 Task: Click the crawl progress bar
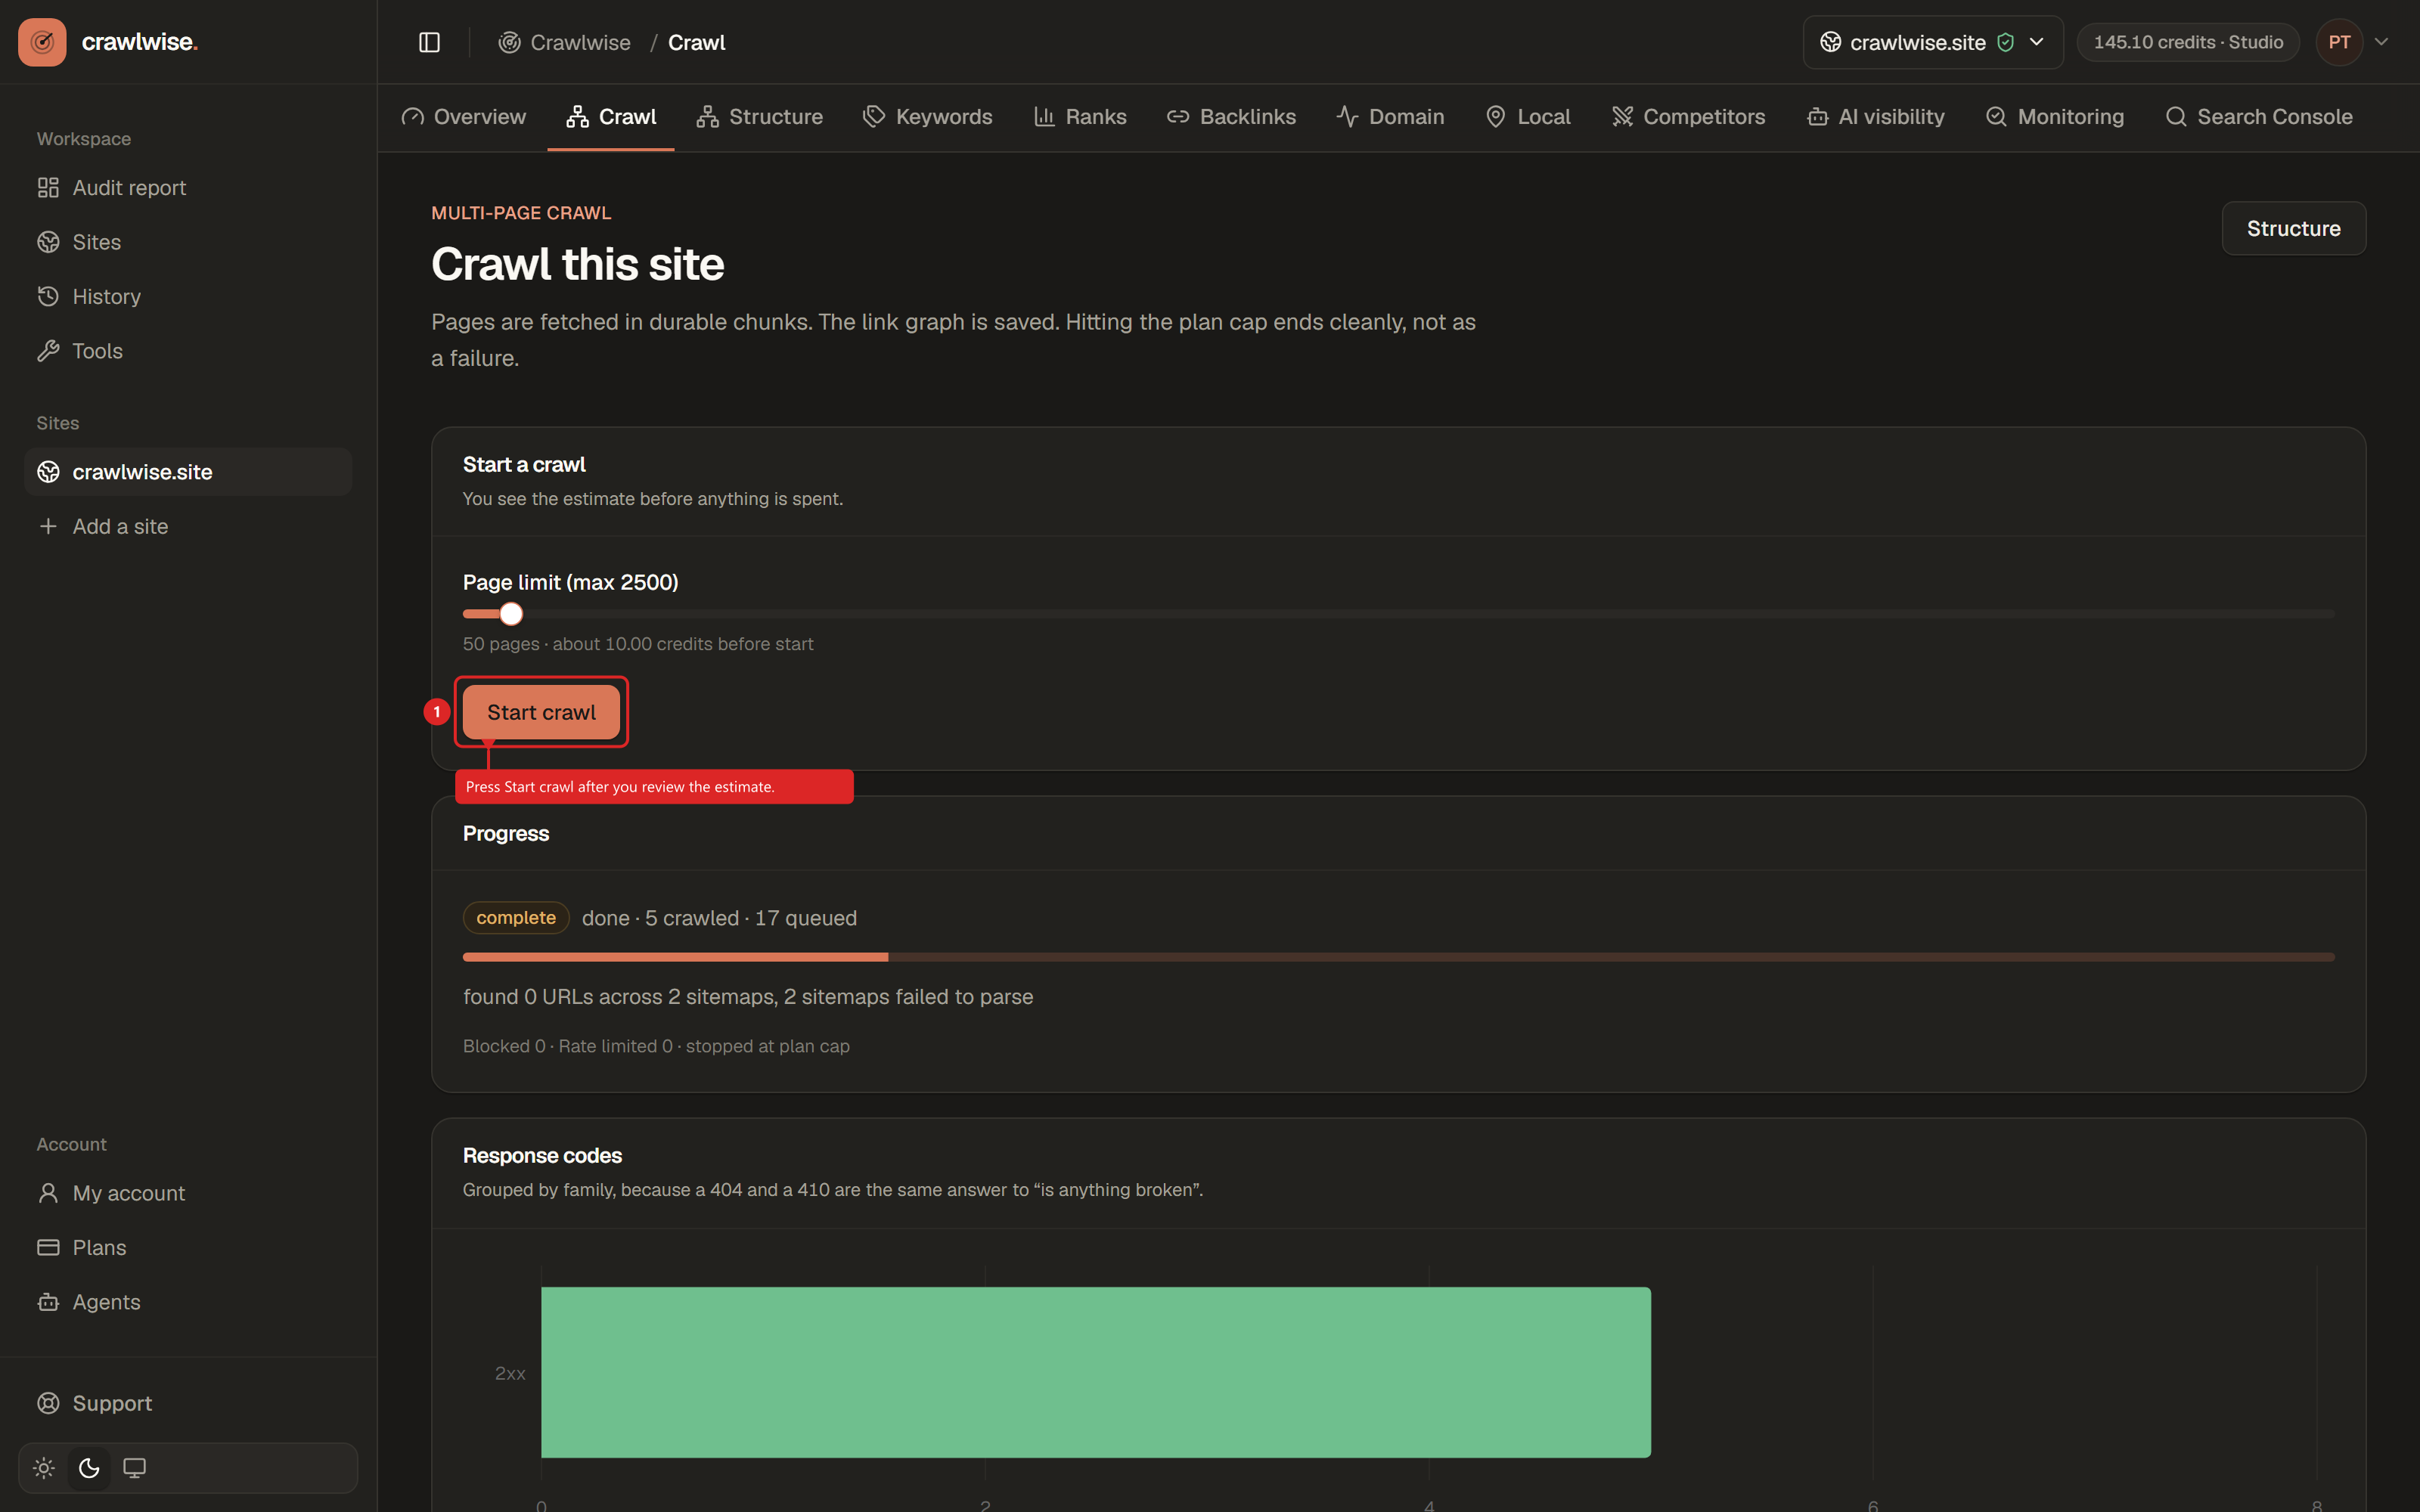(x=1398, y=957)
